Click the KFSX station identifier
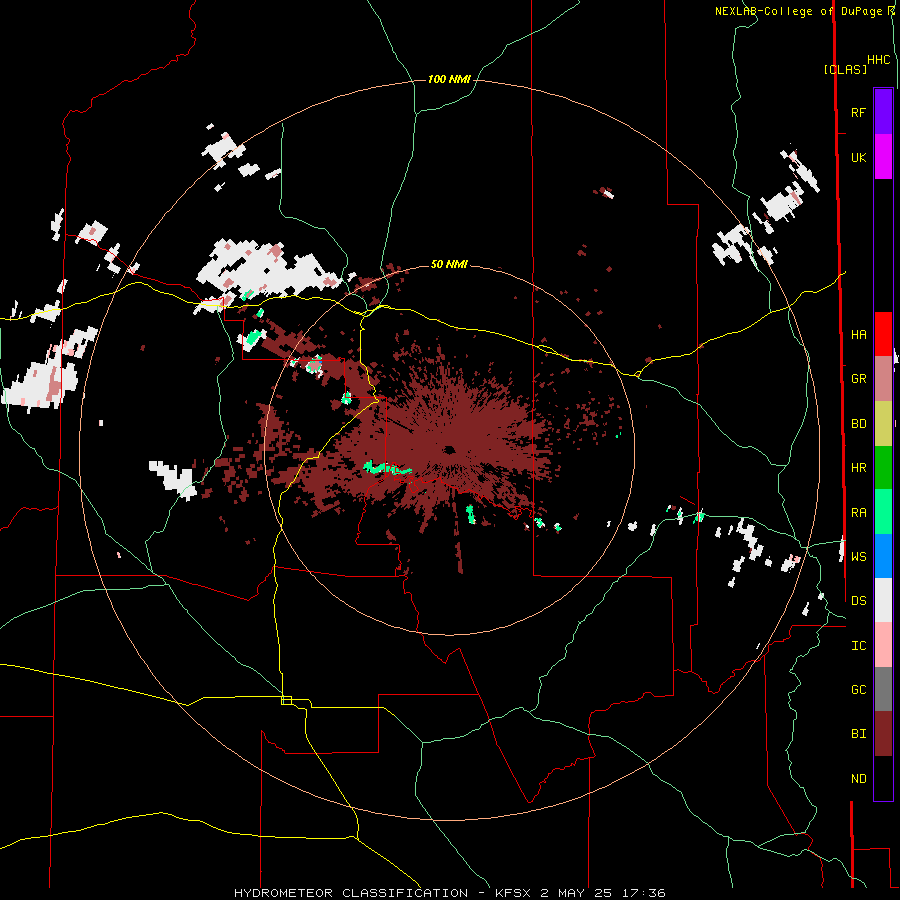900x900 pixels. click(x=513, y=893)
